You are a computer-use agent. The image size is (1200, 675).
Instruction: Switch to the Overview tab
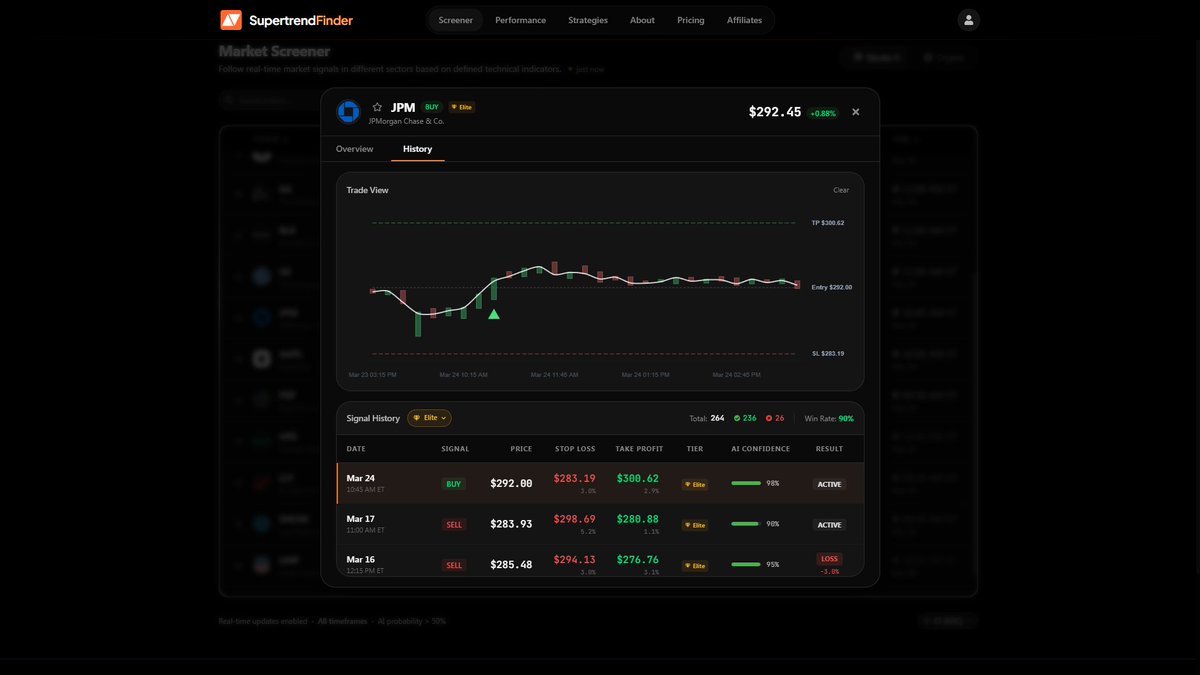354,149
